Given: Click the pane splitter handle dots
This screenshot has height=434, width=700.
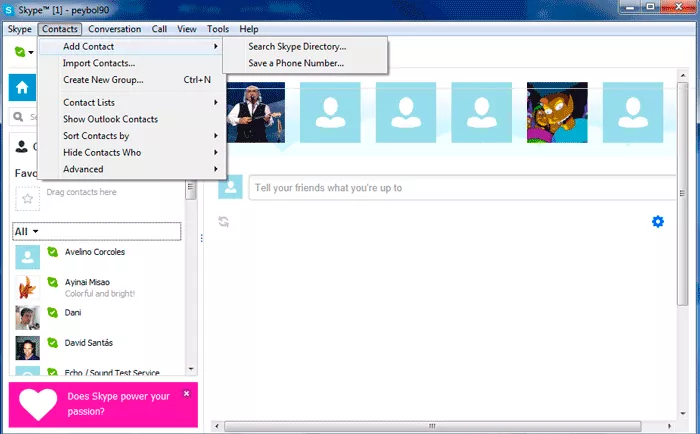Looking at the screenshot, I should tap(201, 238).
